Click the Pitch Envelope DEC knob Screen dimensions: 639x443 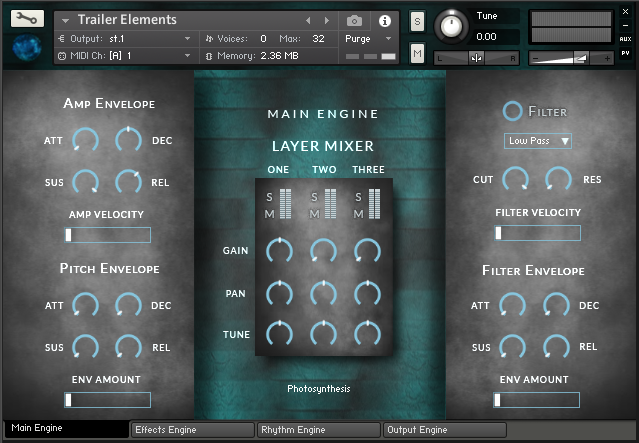pos(128,305)
